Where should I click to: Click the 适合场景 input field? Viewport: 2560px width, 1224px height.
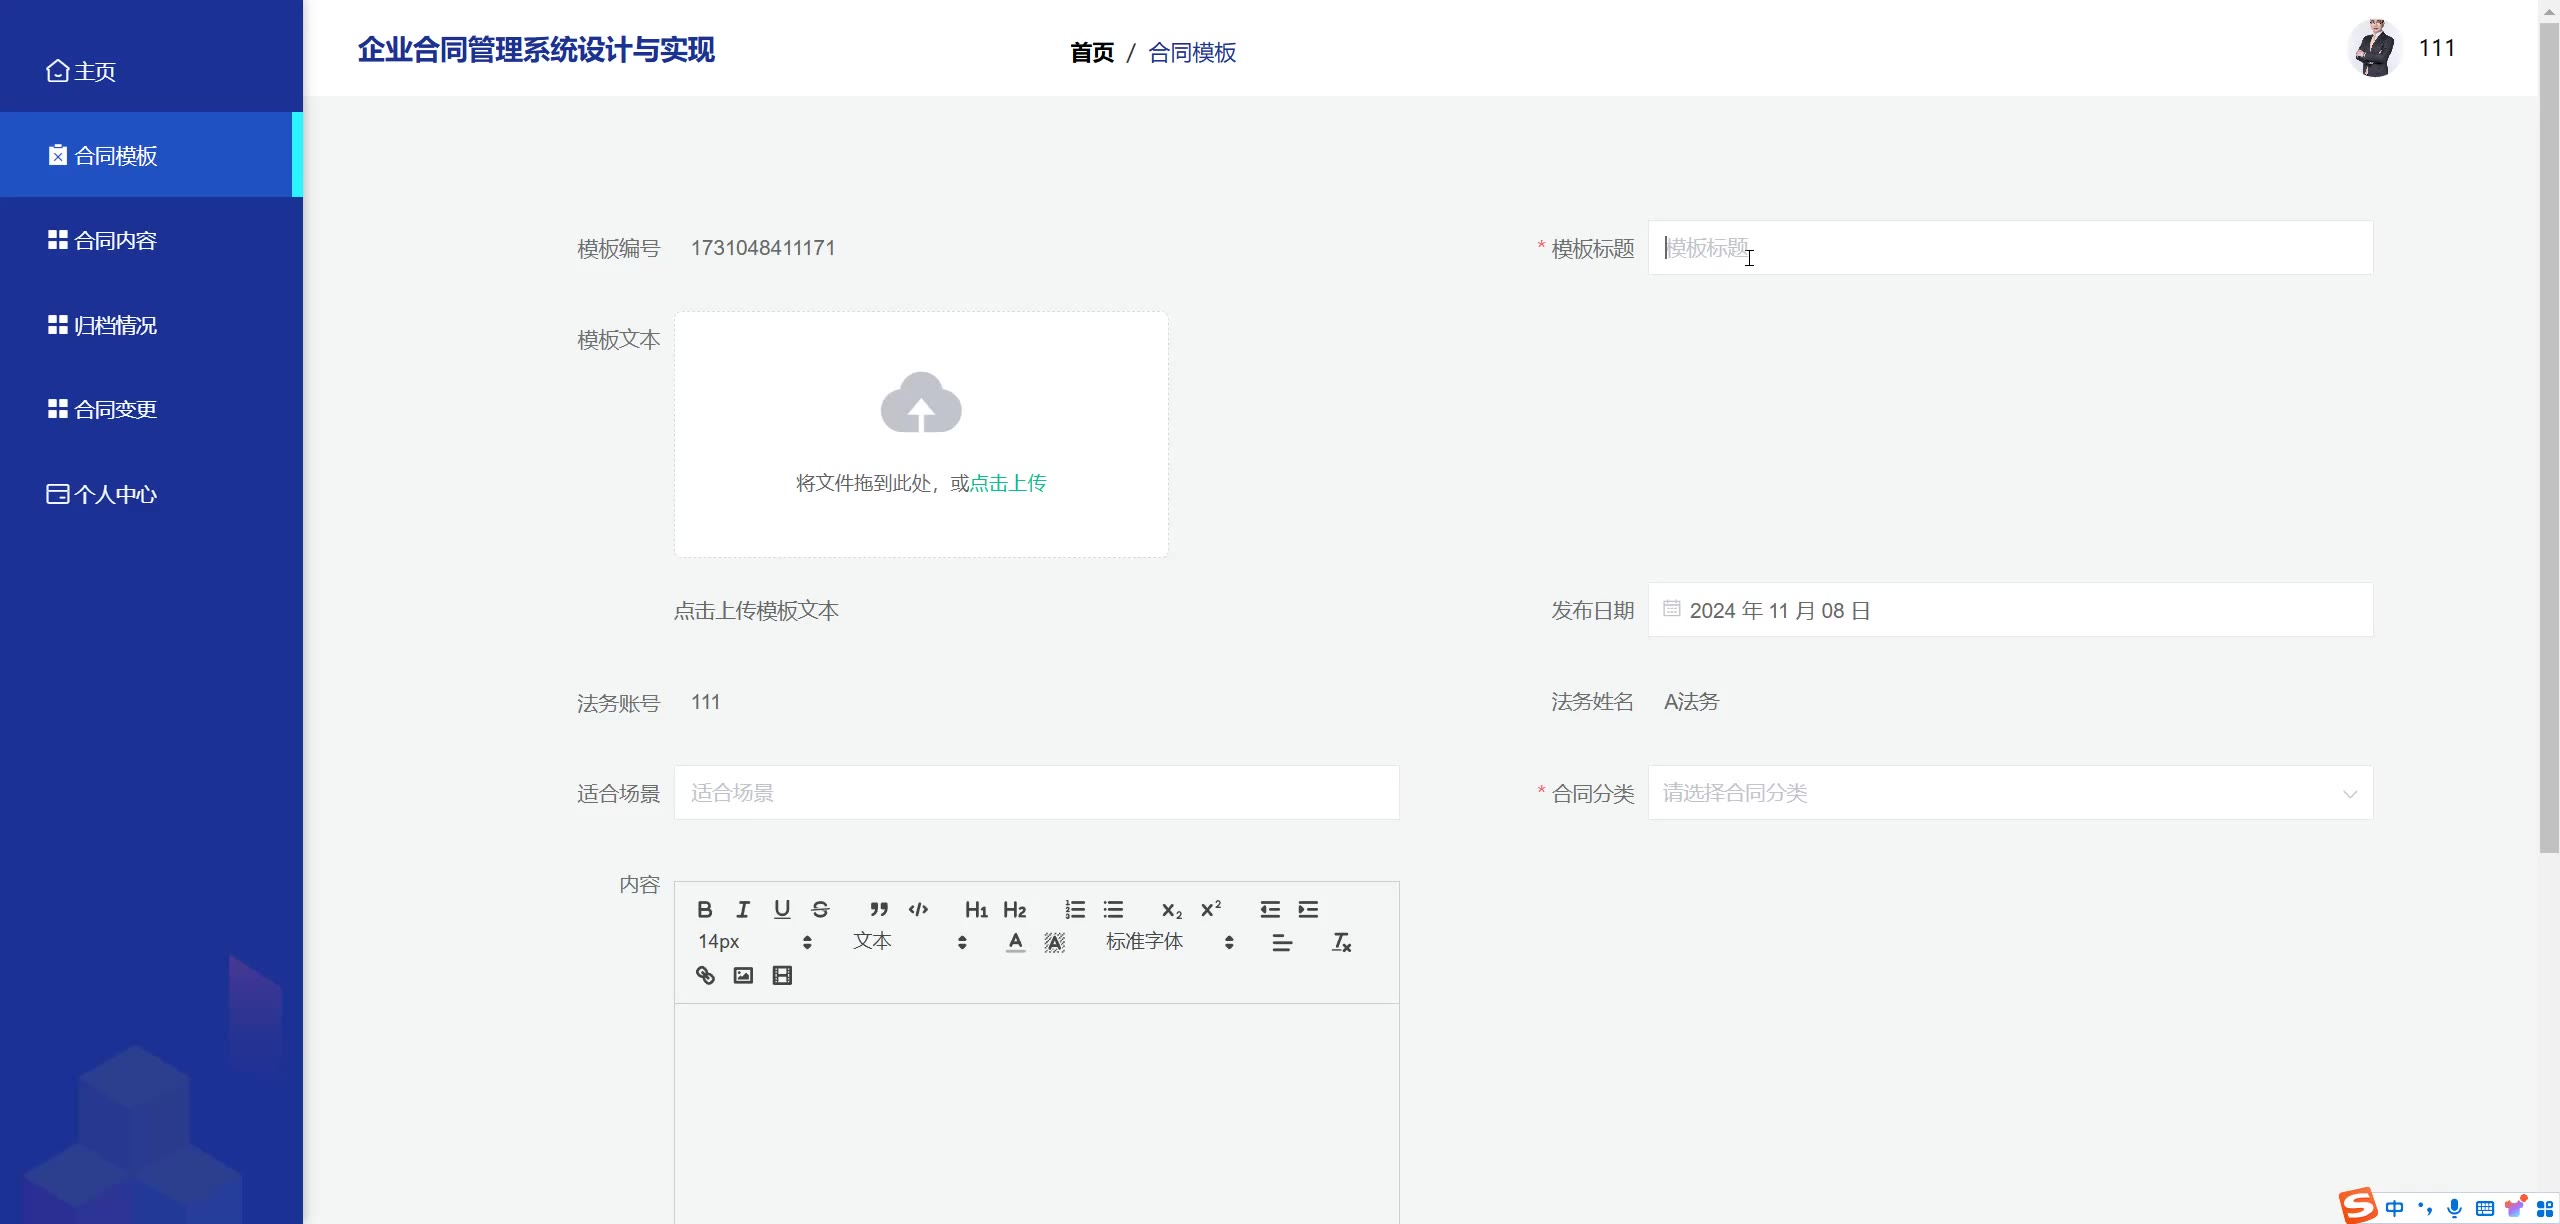tap(1036, 793)
